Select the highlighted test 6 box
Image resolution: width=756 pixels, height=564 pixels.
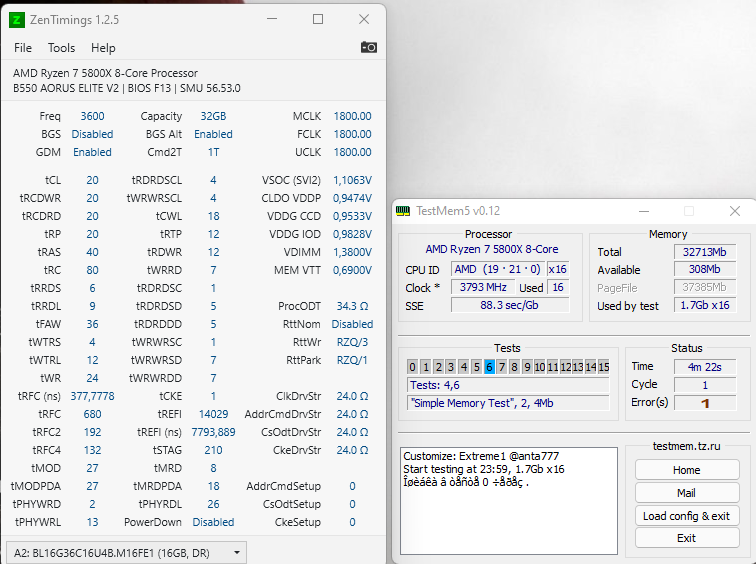click(x=489, y=367)
